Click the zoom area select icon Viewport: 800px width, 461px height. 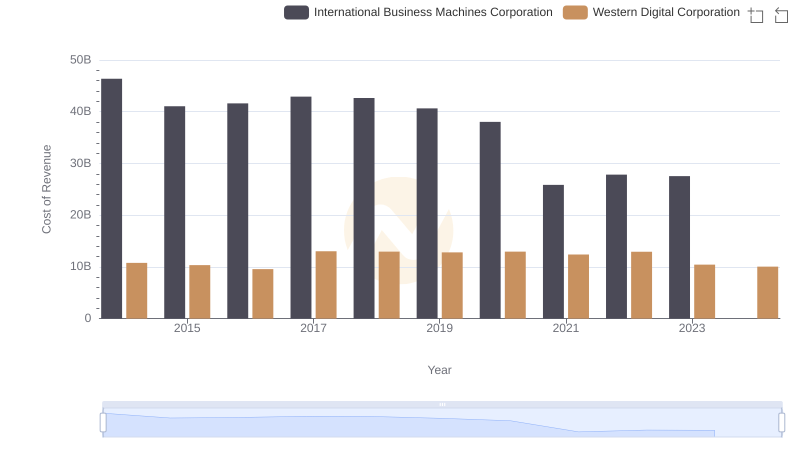(756, 15)
